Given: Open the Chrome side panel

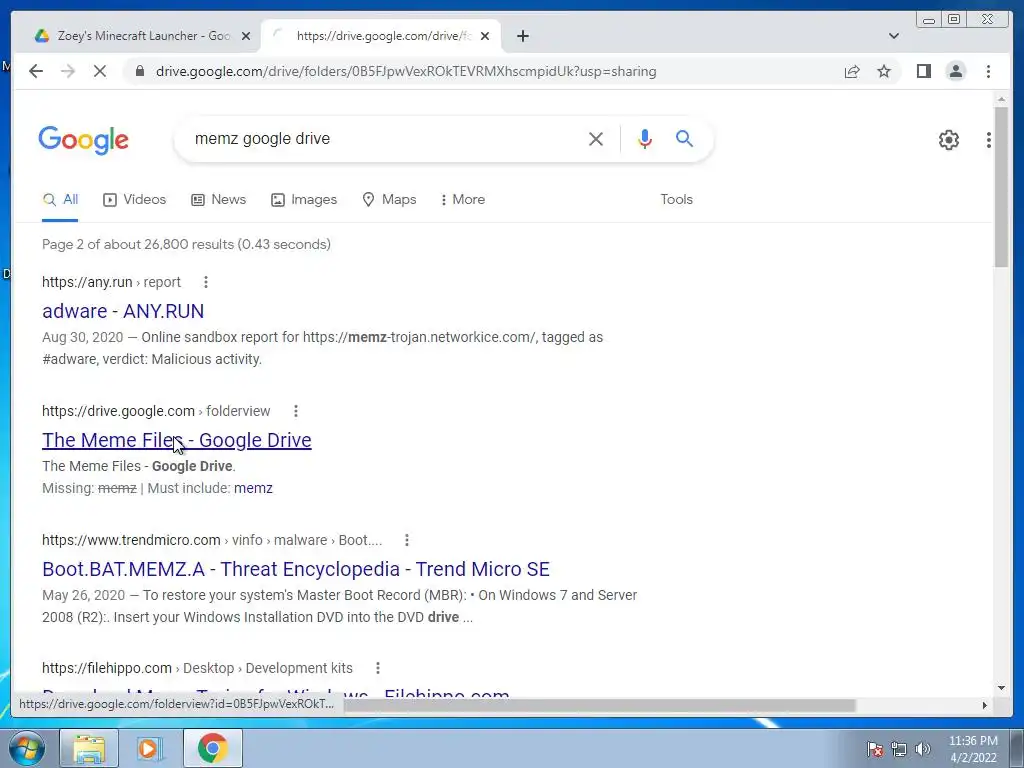Looking at the screenshot, I should tap(923, 71).
